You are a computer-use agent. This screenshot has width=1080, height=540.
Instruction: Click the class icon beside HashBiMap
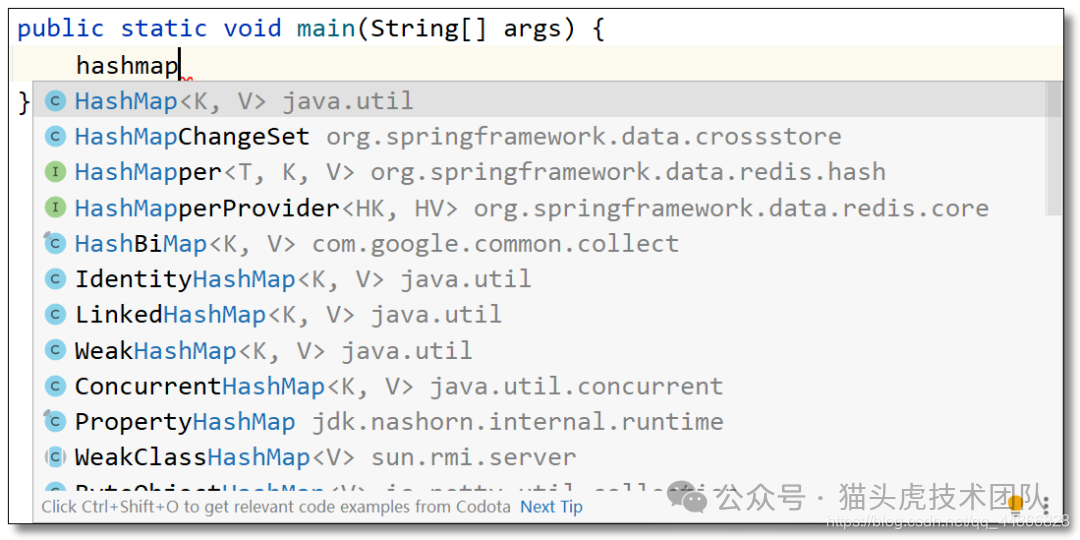click(x=54, y=243)
